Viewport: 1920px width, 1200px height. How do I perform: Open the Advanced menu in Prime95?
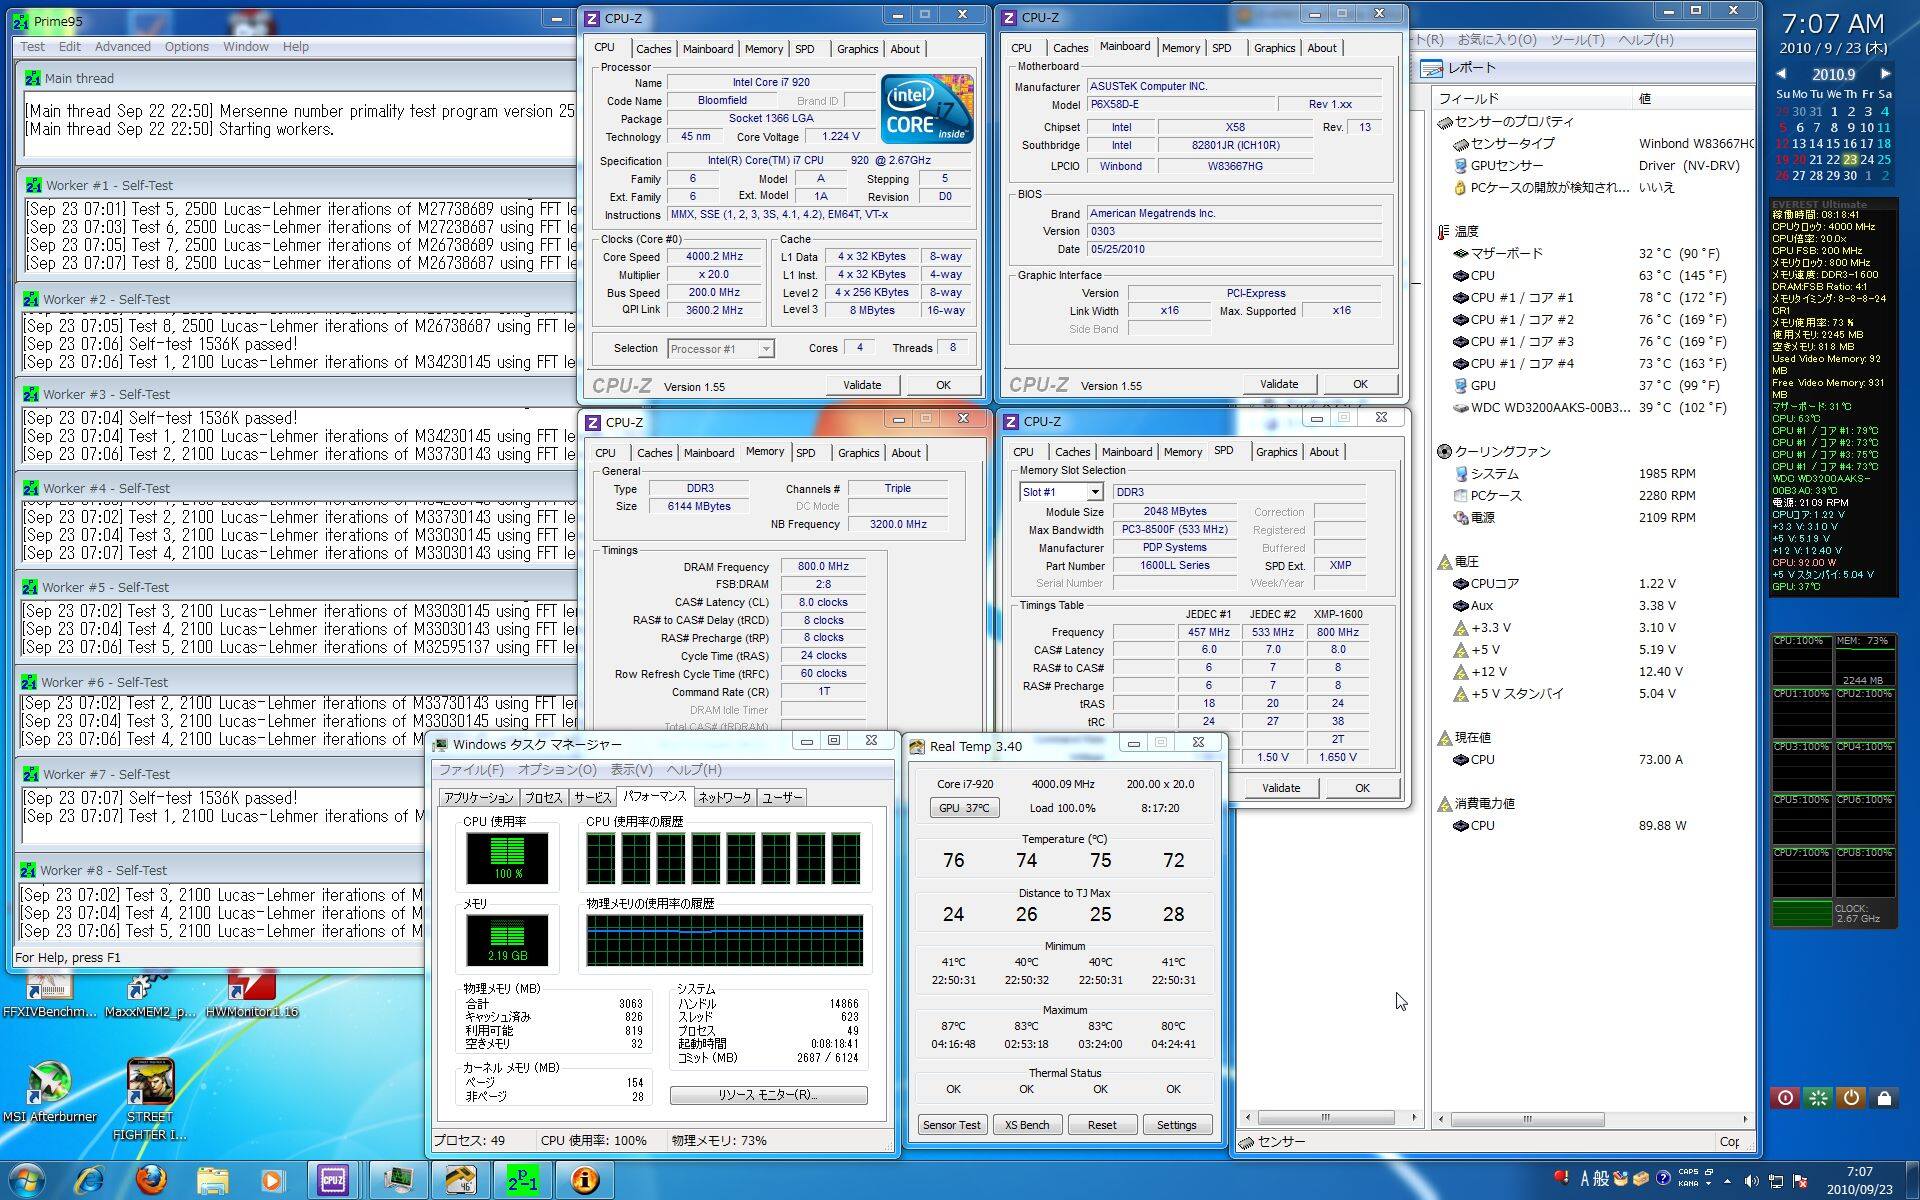pyautogui.click(x=122, y=46)
